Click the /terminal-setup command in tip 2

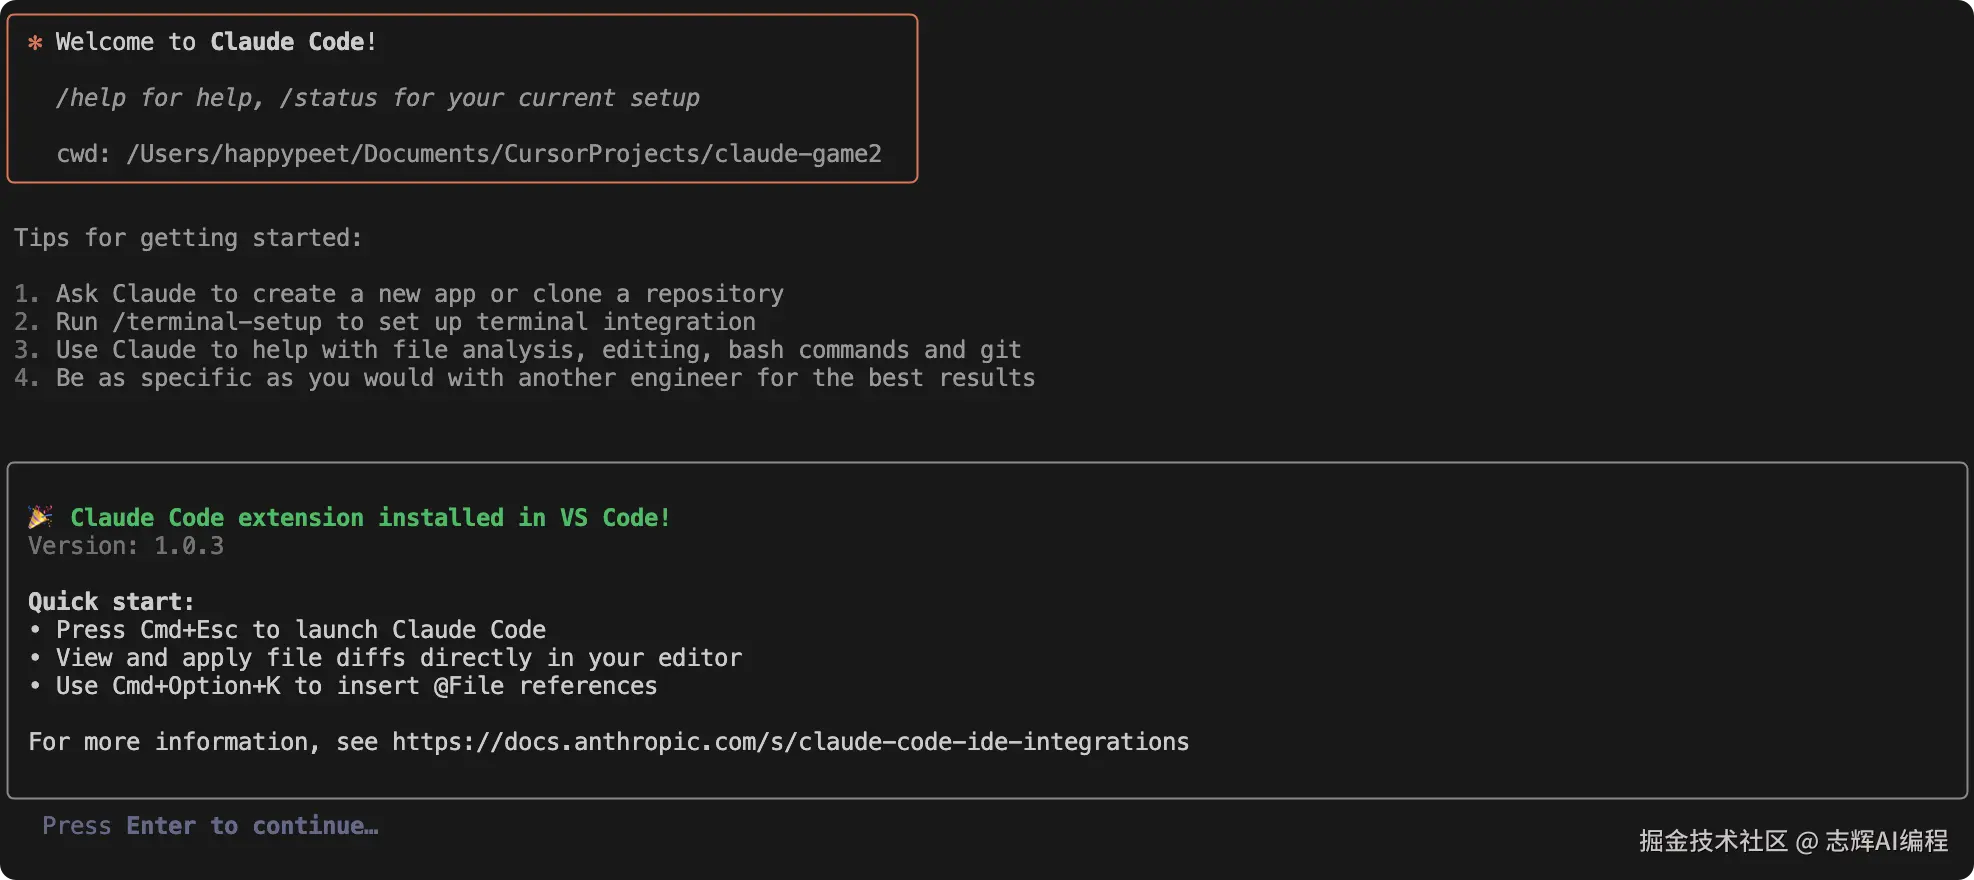coord(217,322)
